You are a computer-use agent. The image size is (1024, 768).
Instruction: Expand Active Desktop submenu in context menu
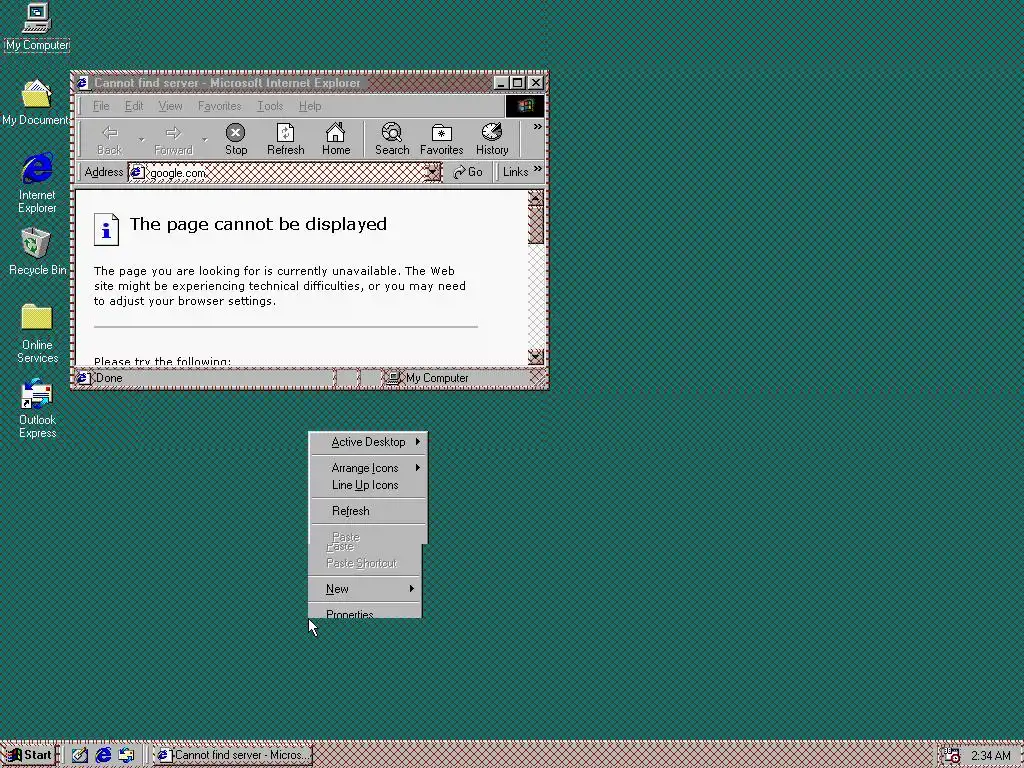[x=368, y=442]
